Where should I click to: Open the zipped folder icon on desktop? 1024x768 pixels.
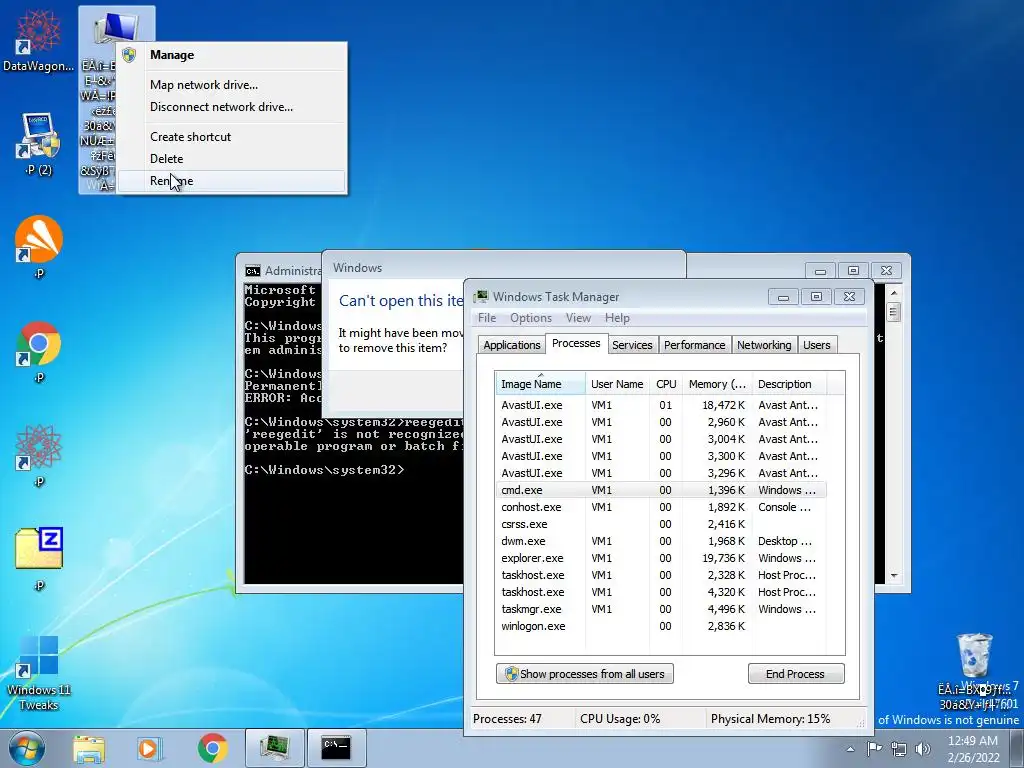click(39, 558)
